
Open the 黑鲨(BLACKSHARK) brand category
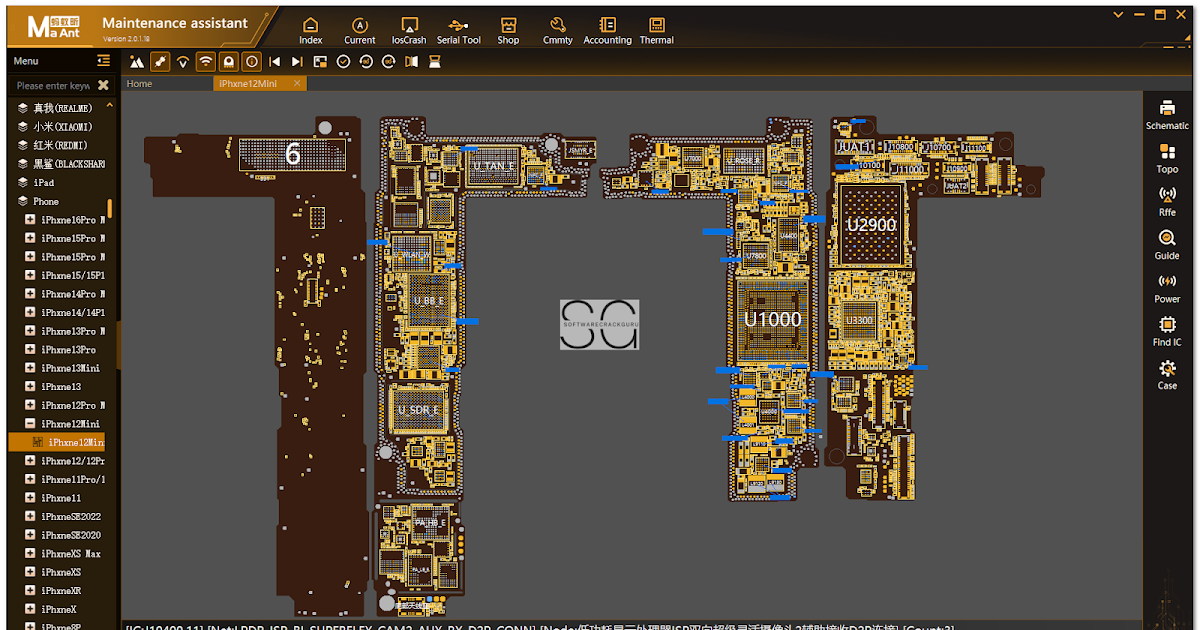click(x=62, y=163)
